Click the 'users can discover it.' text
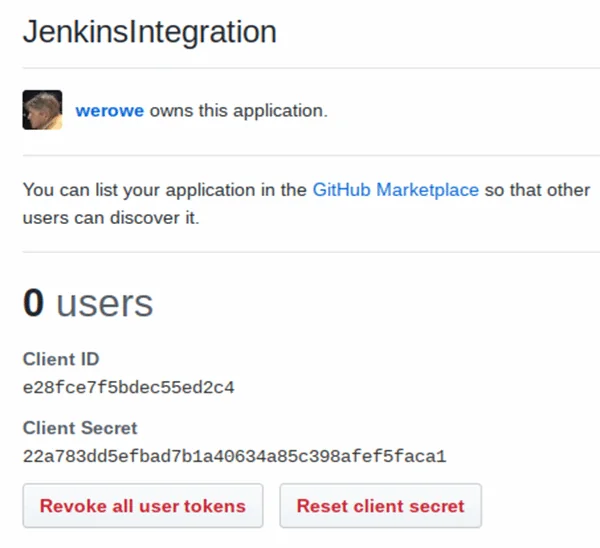The width and height of the screenshot is (600, 548). coord(111,218)
